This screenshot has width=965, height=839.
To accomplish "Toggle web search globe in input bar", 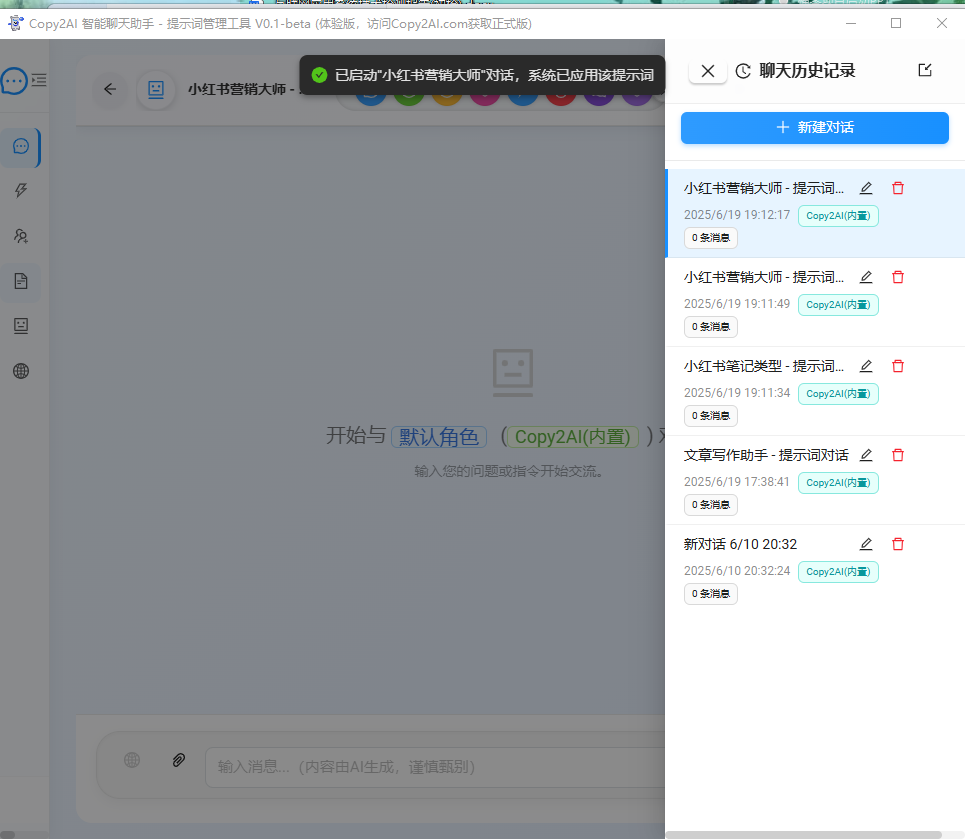I will pos(132,760).
